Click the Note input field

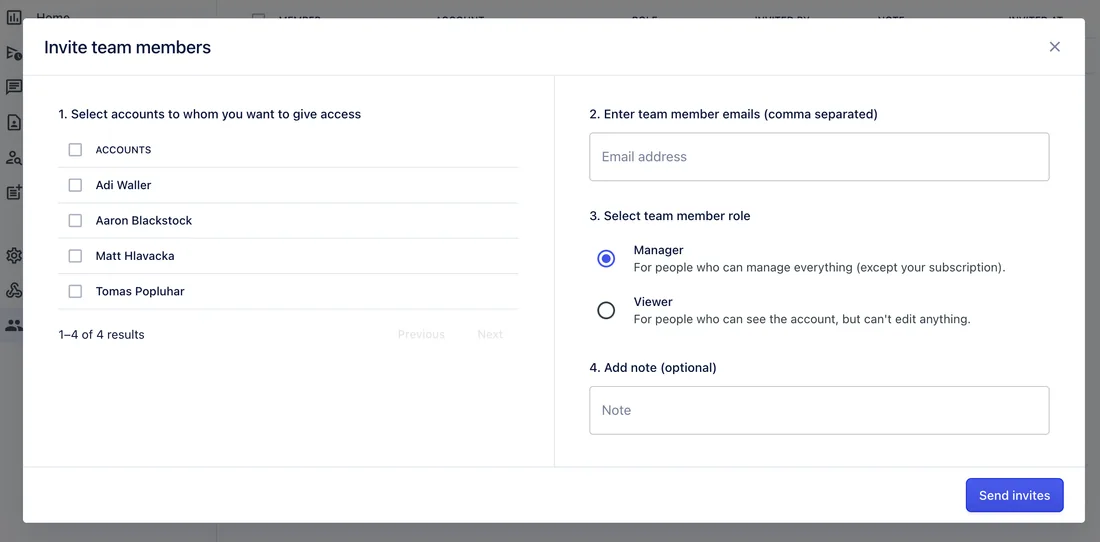(x=819, y=410)
